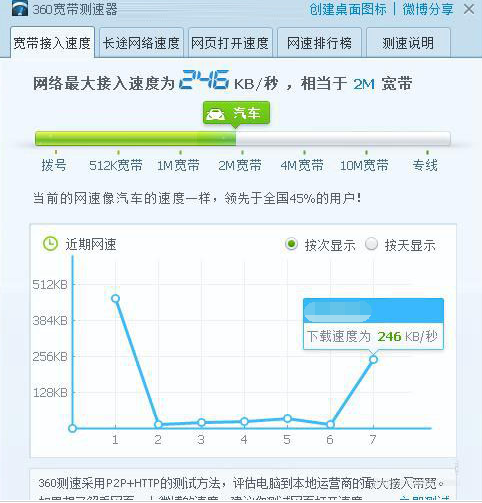482x503 pixels.
Task: Click the 专线 scale label
Action: tap(425, 165)
